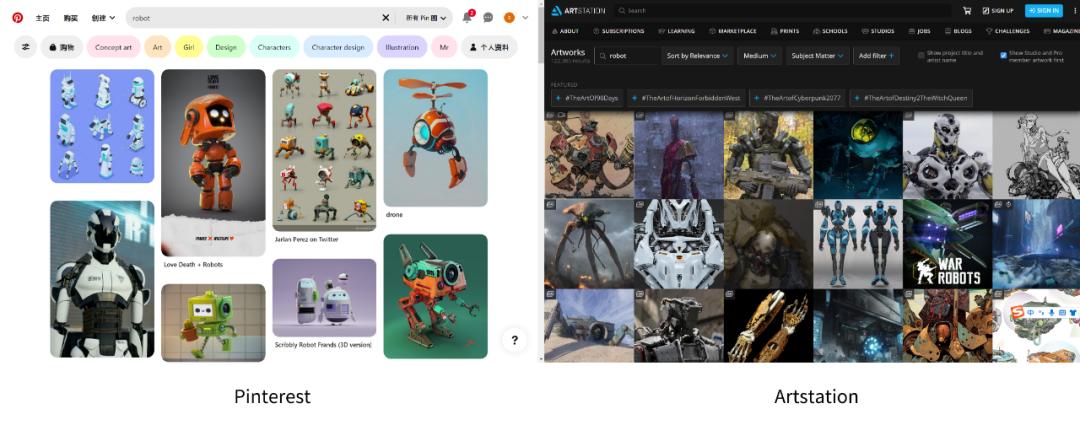Open ArtStation Blogs page

958,31
